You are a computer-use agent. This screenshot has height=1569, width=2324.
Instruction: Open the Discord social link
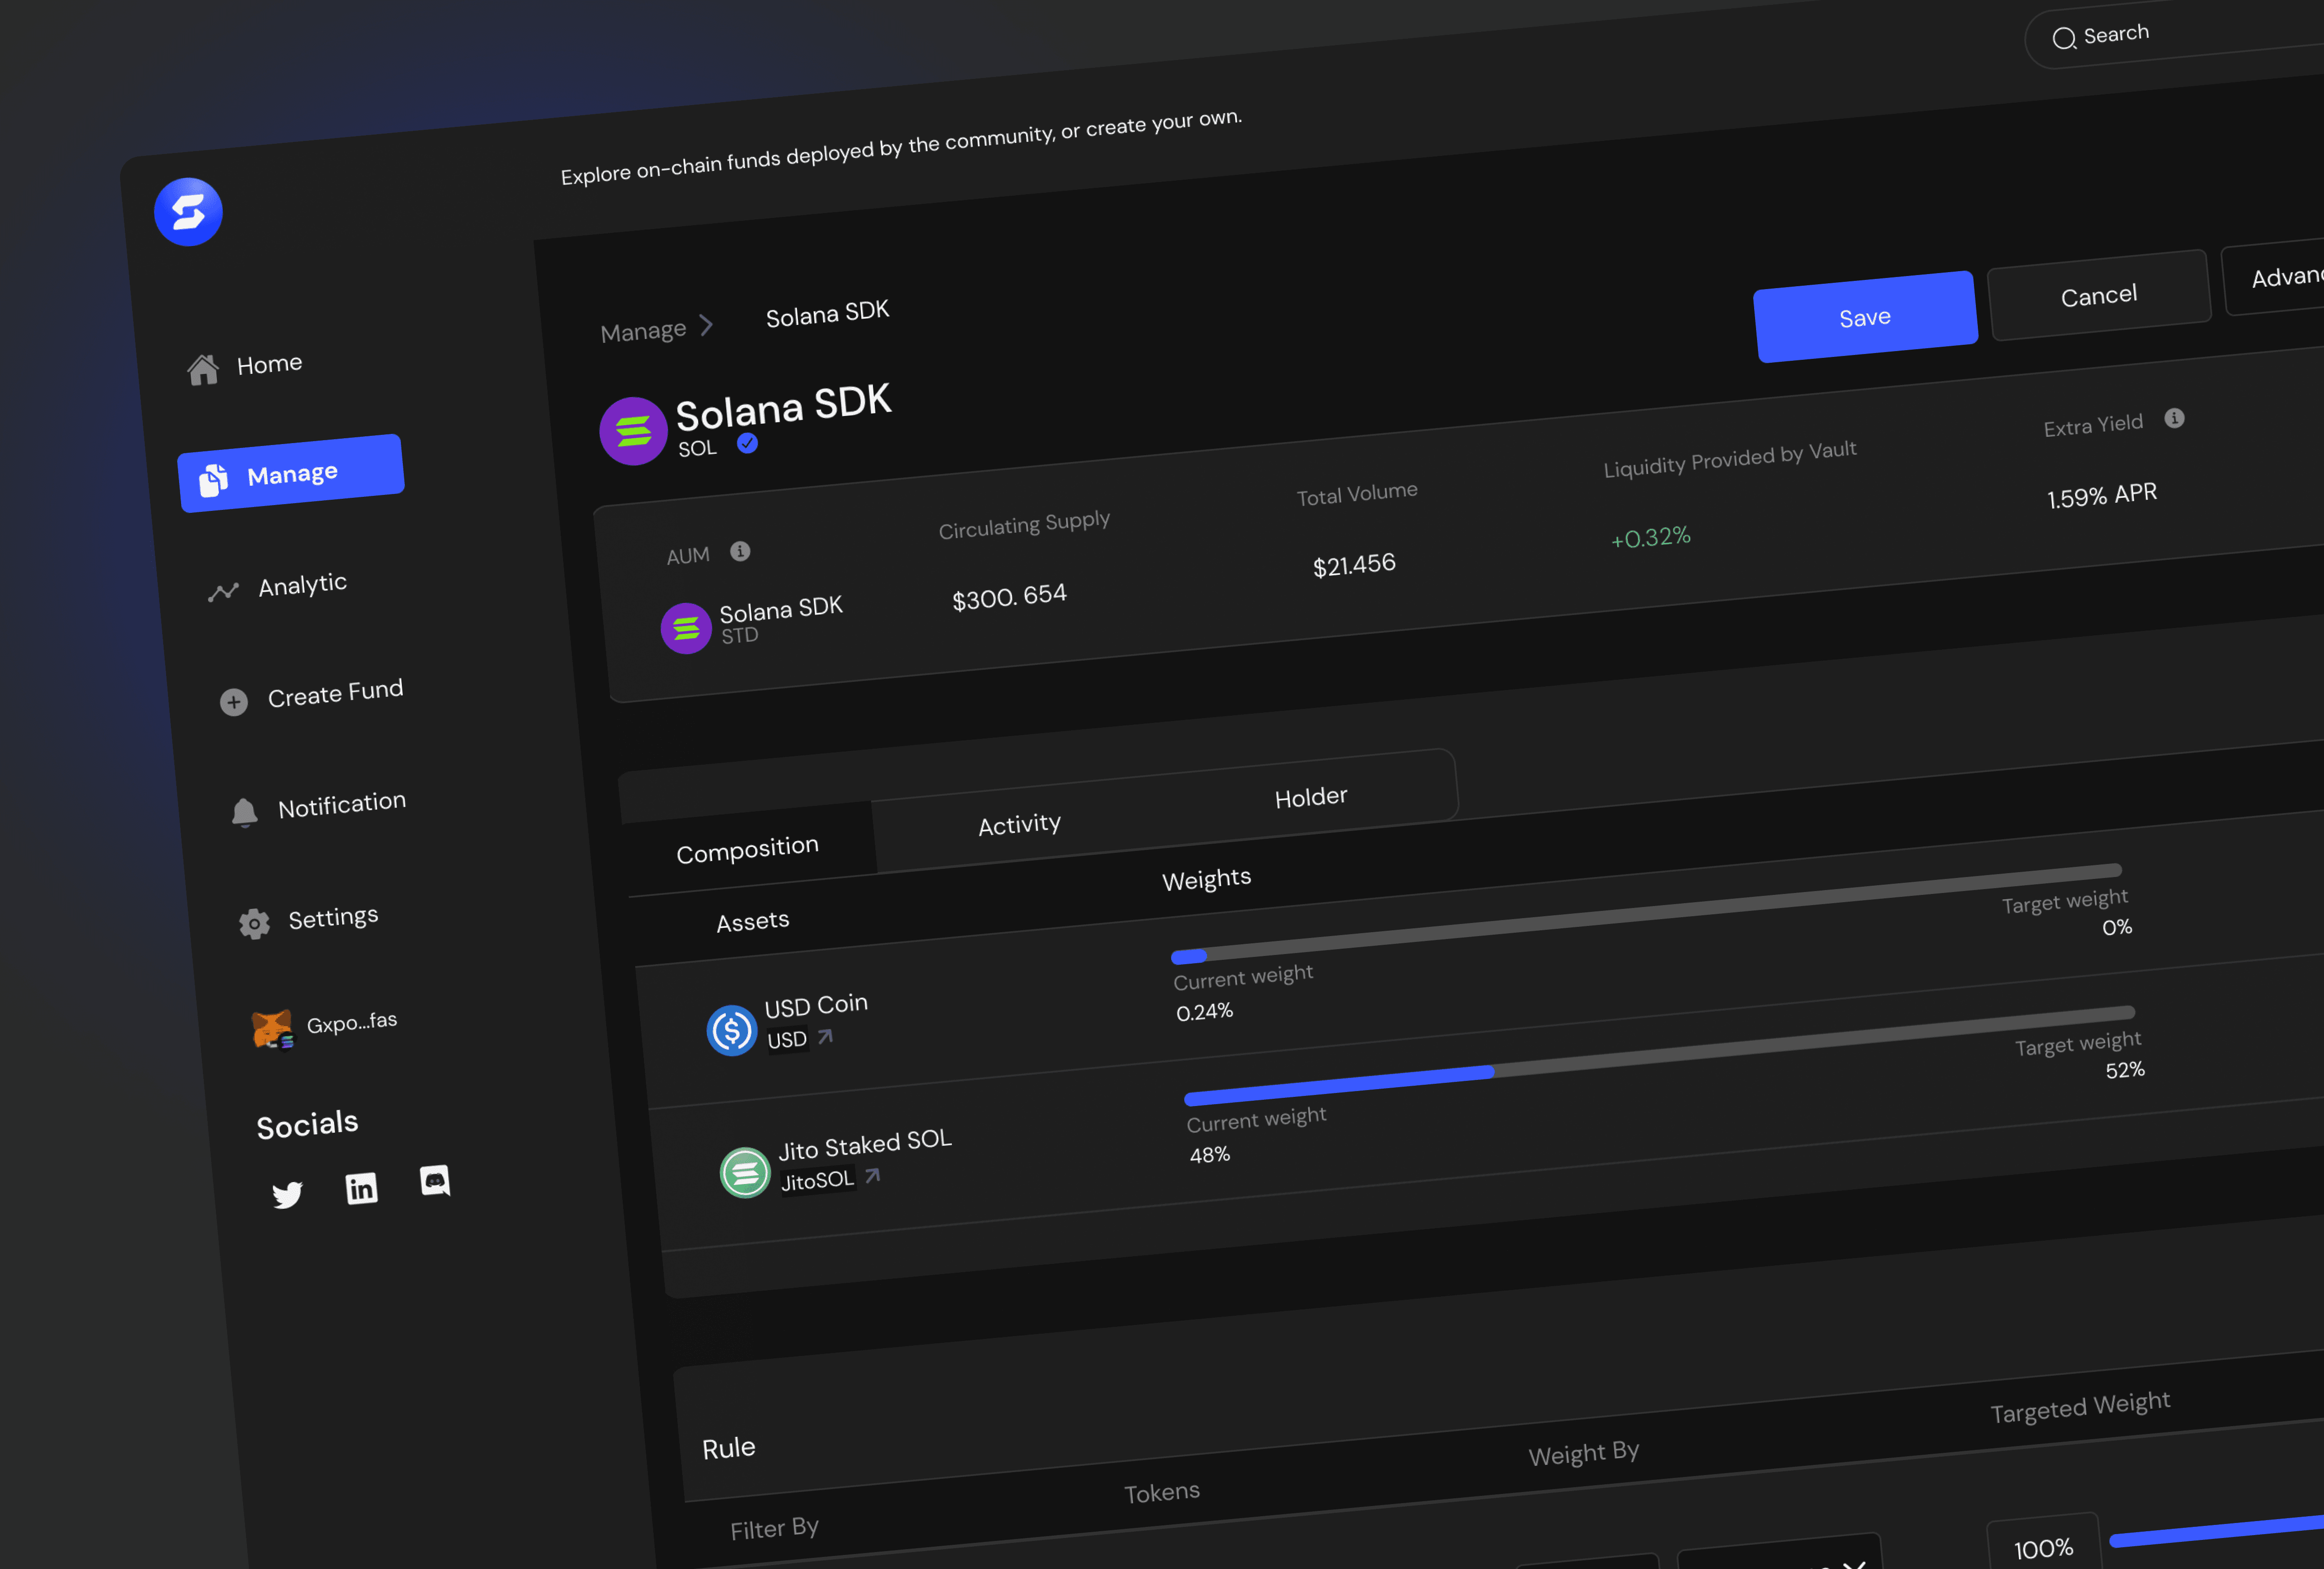pyautogui.click(x=435, y=1181)
